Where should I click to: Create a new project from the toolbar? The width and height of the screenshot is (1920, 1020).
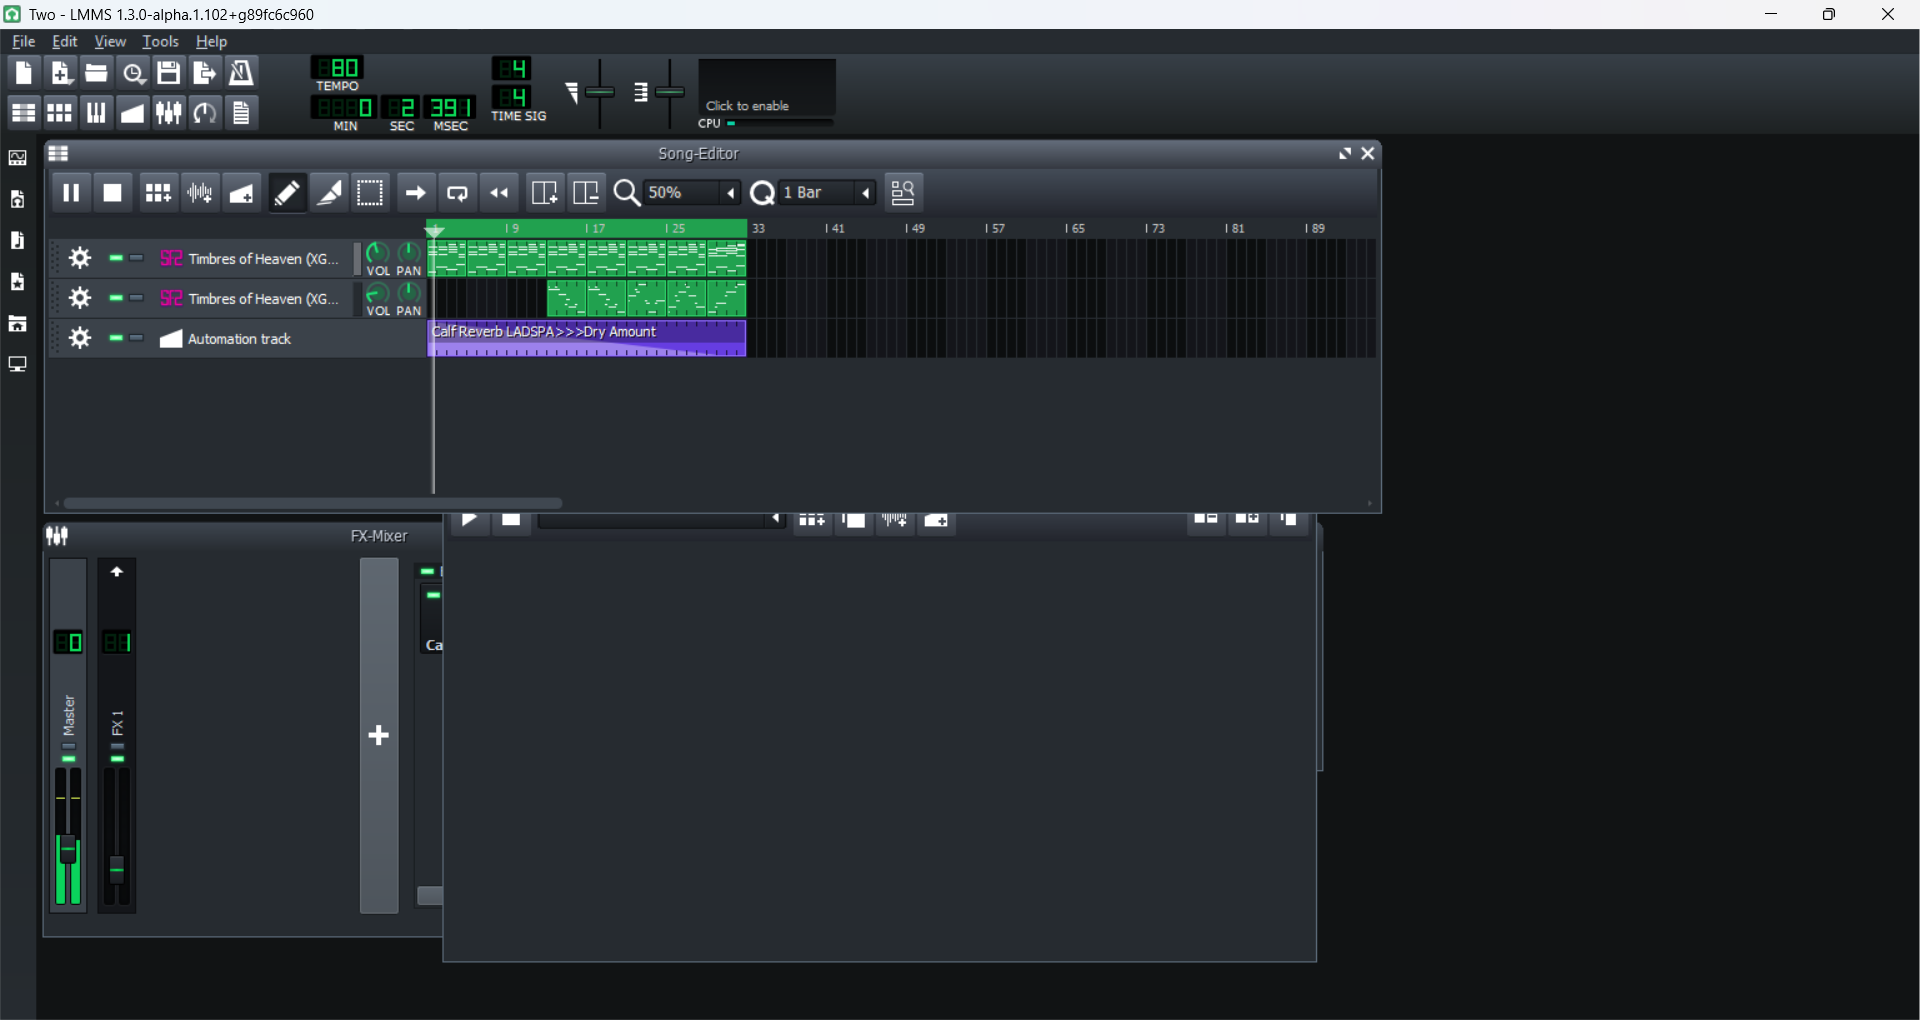[23, 73]
